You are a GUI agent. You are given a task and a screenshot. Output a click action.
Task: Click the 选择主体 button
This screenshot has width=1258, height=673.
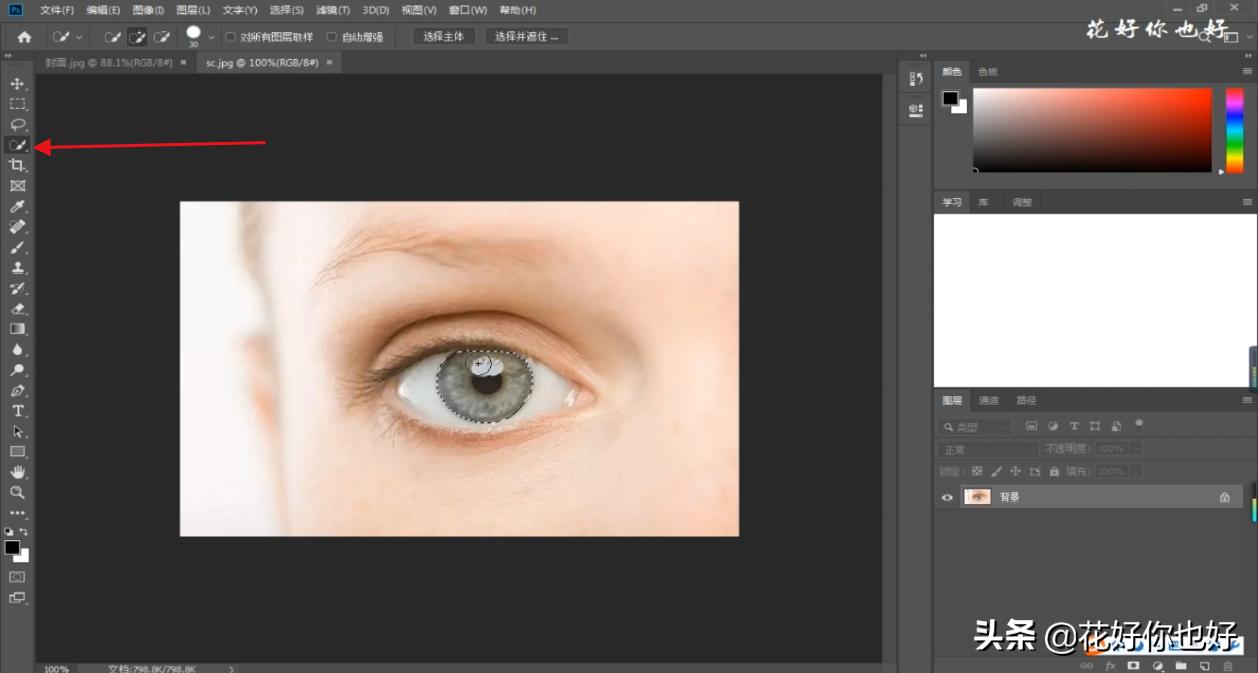444,37
